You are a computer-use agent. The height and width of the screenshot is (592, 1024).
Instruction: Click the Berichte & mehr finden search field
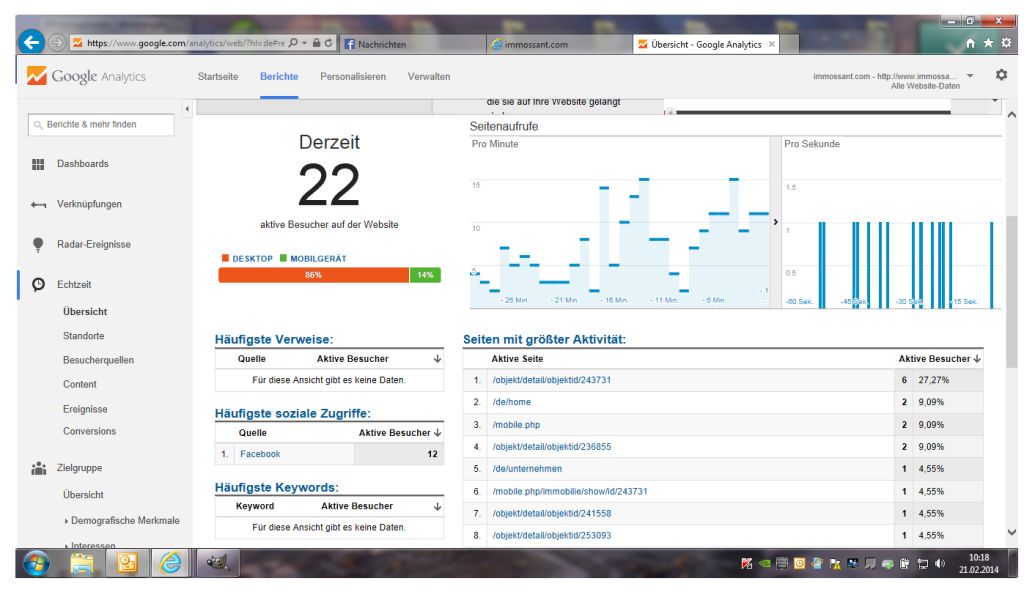pyautogui.click(x=101, y=125)
